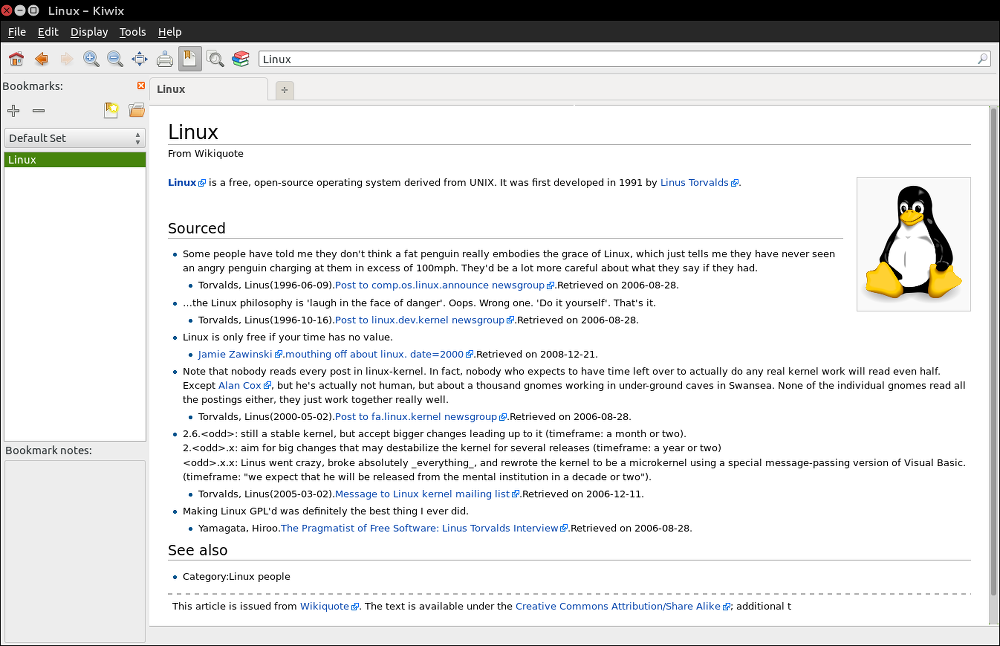The height and width of the screenshot is (646, 1000).
Task: Close the Bookmarks panel
Action: tap(141, 86)
